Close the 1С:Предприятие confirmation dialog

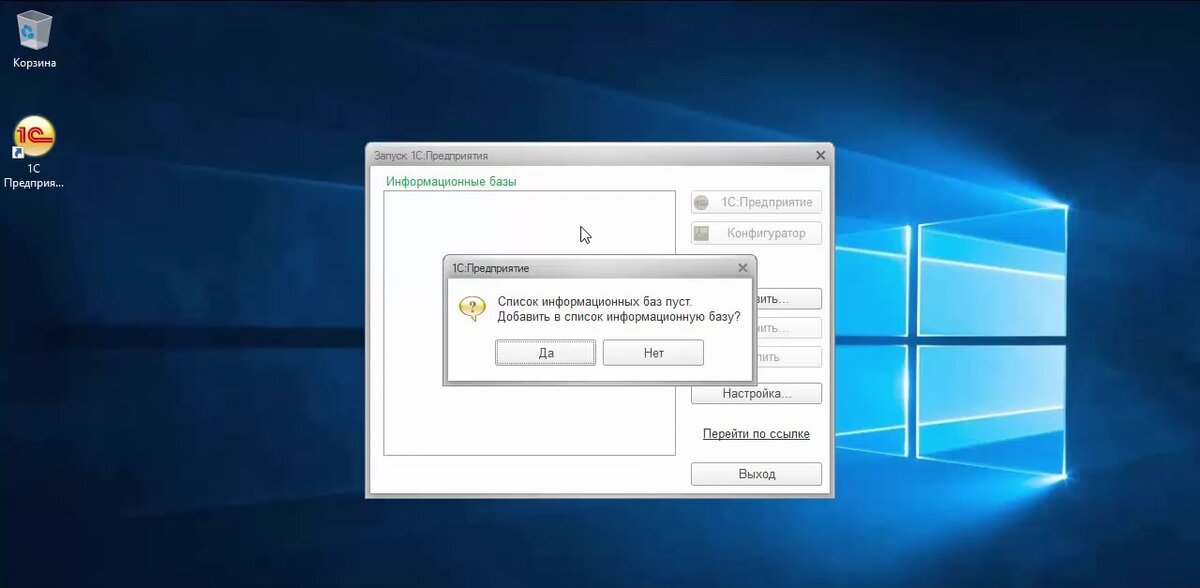point(741,267)
